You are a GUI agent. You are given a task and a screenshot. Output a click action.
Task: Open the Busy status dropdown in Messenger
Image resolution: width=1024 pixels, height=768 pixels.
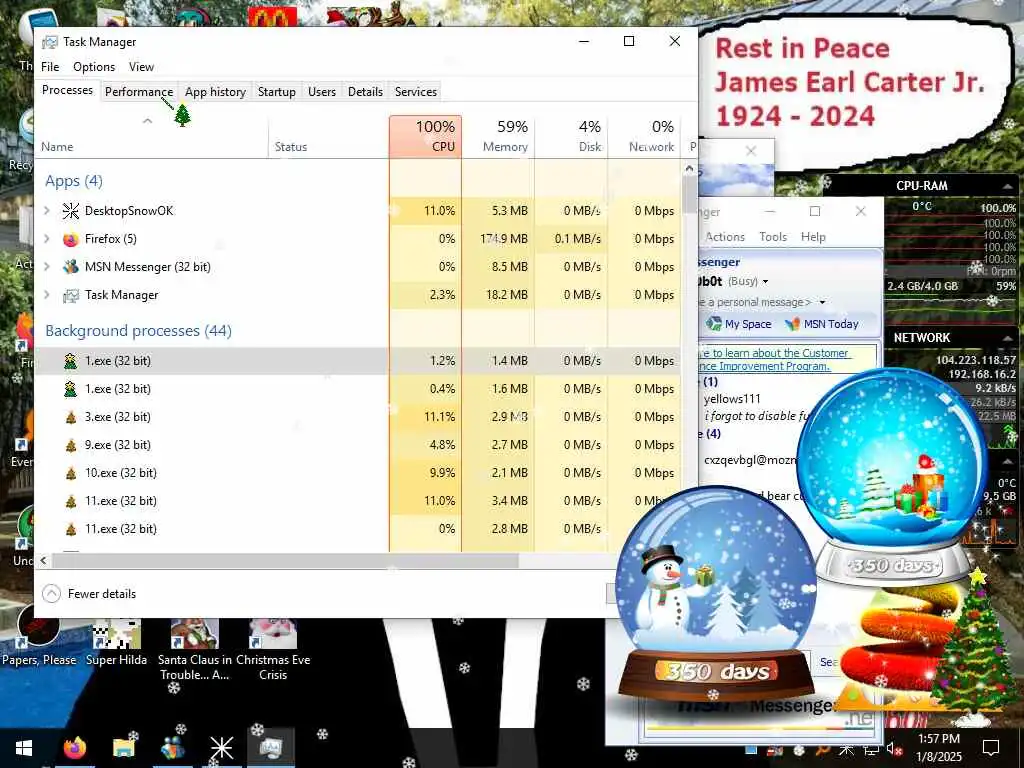pos(765,282)
